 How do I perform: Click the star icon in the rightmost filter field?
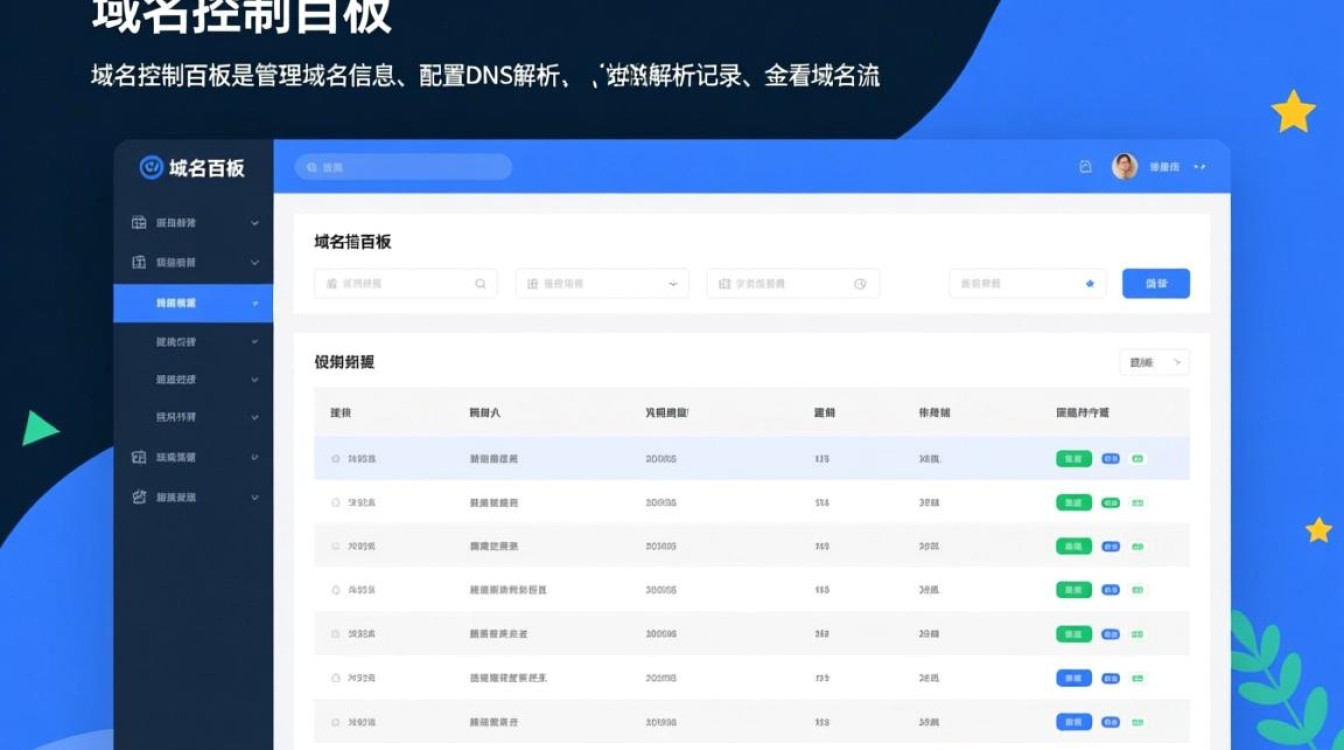1089,283
